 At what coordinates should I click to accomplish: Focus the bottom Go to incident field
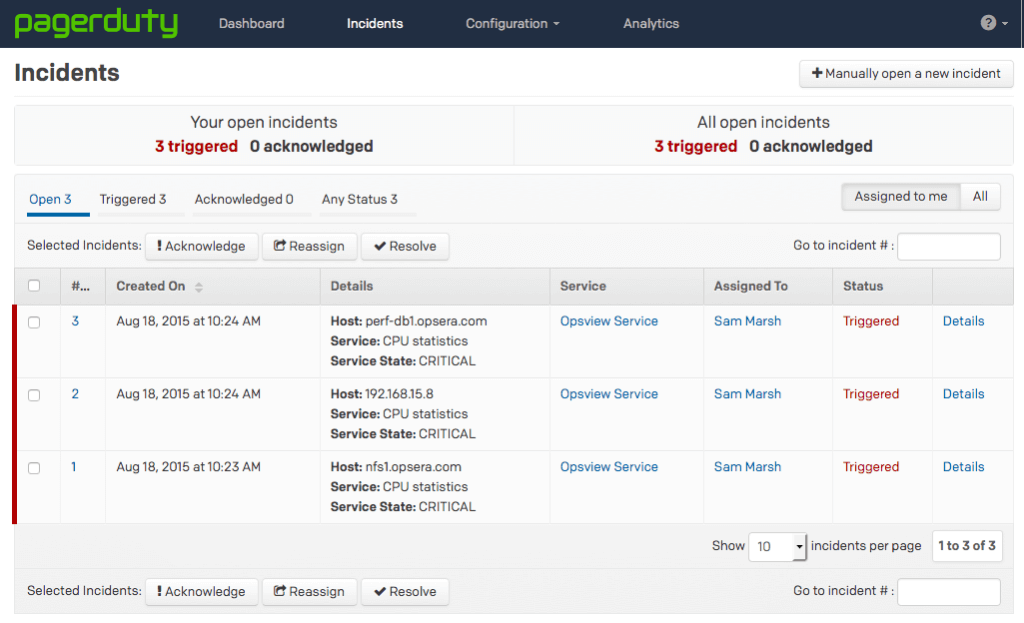[x=949, y=592]
